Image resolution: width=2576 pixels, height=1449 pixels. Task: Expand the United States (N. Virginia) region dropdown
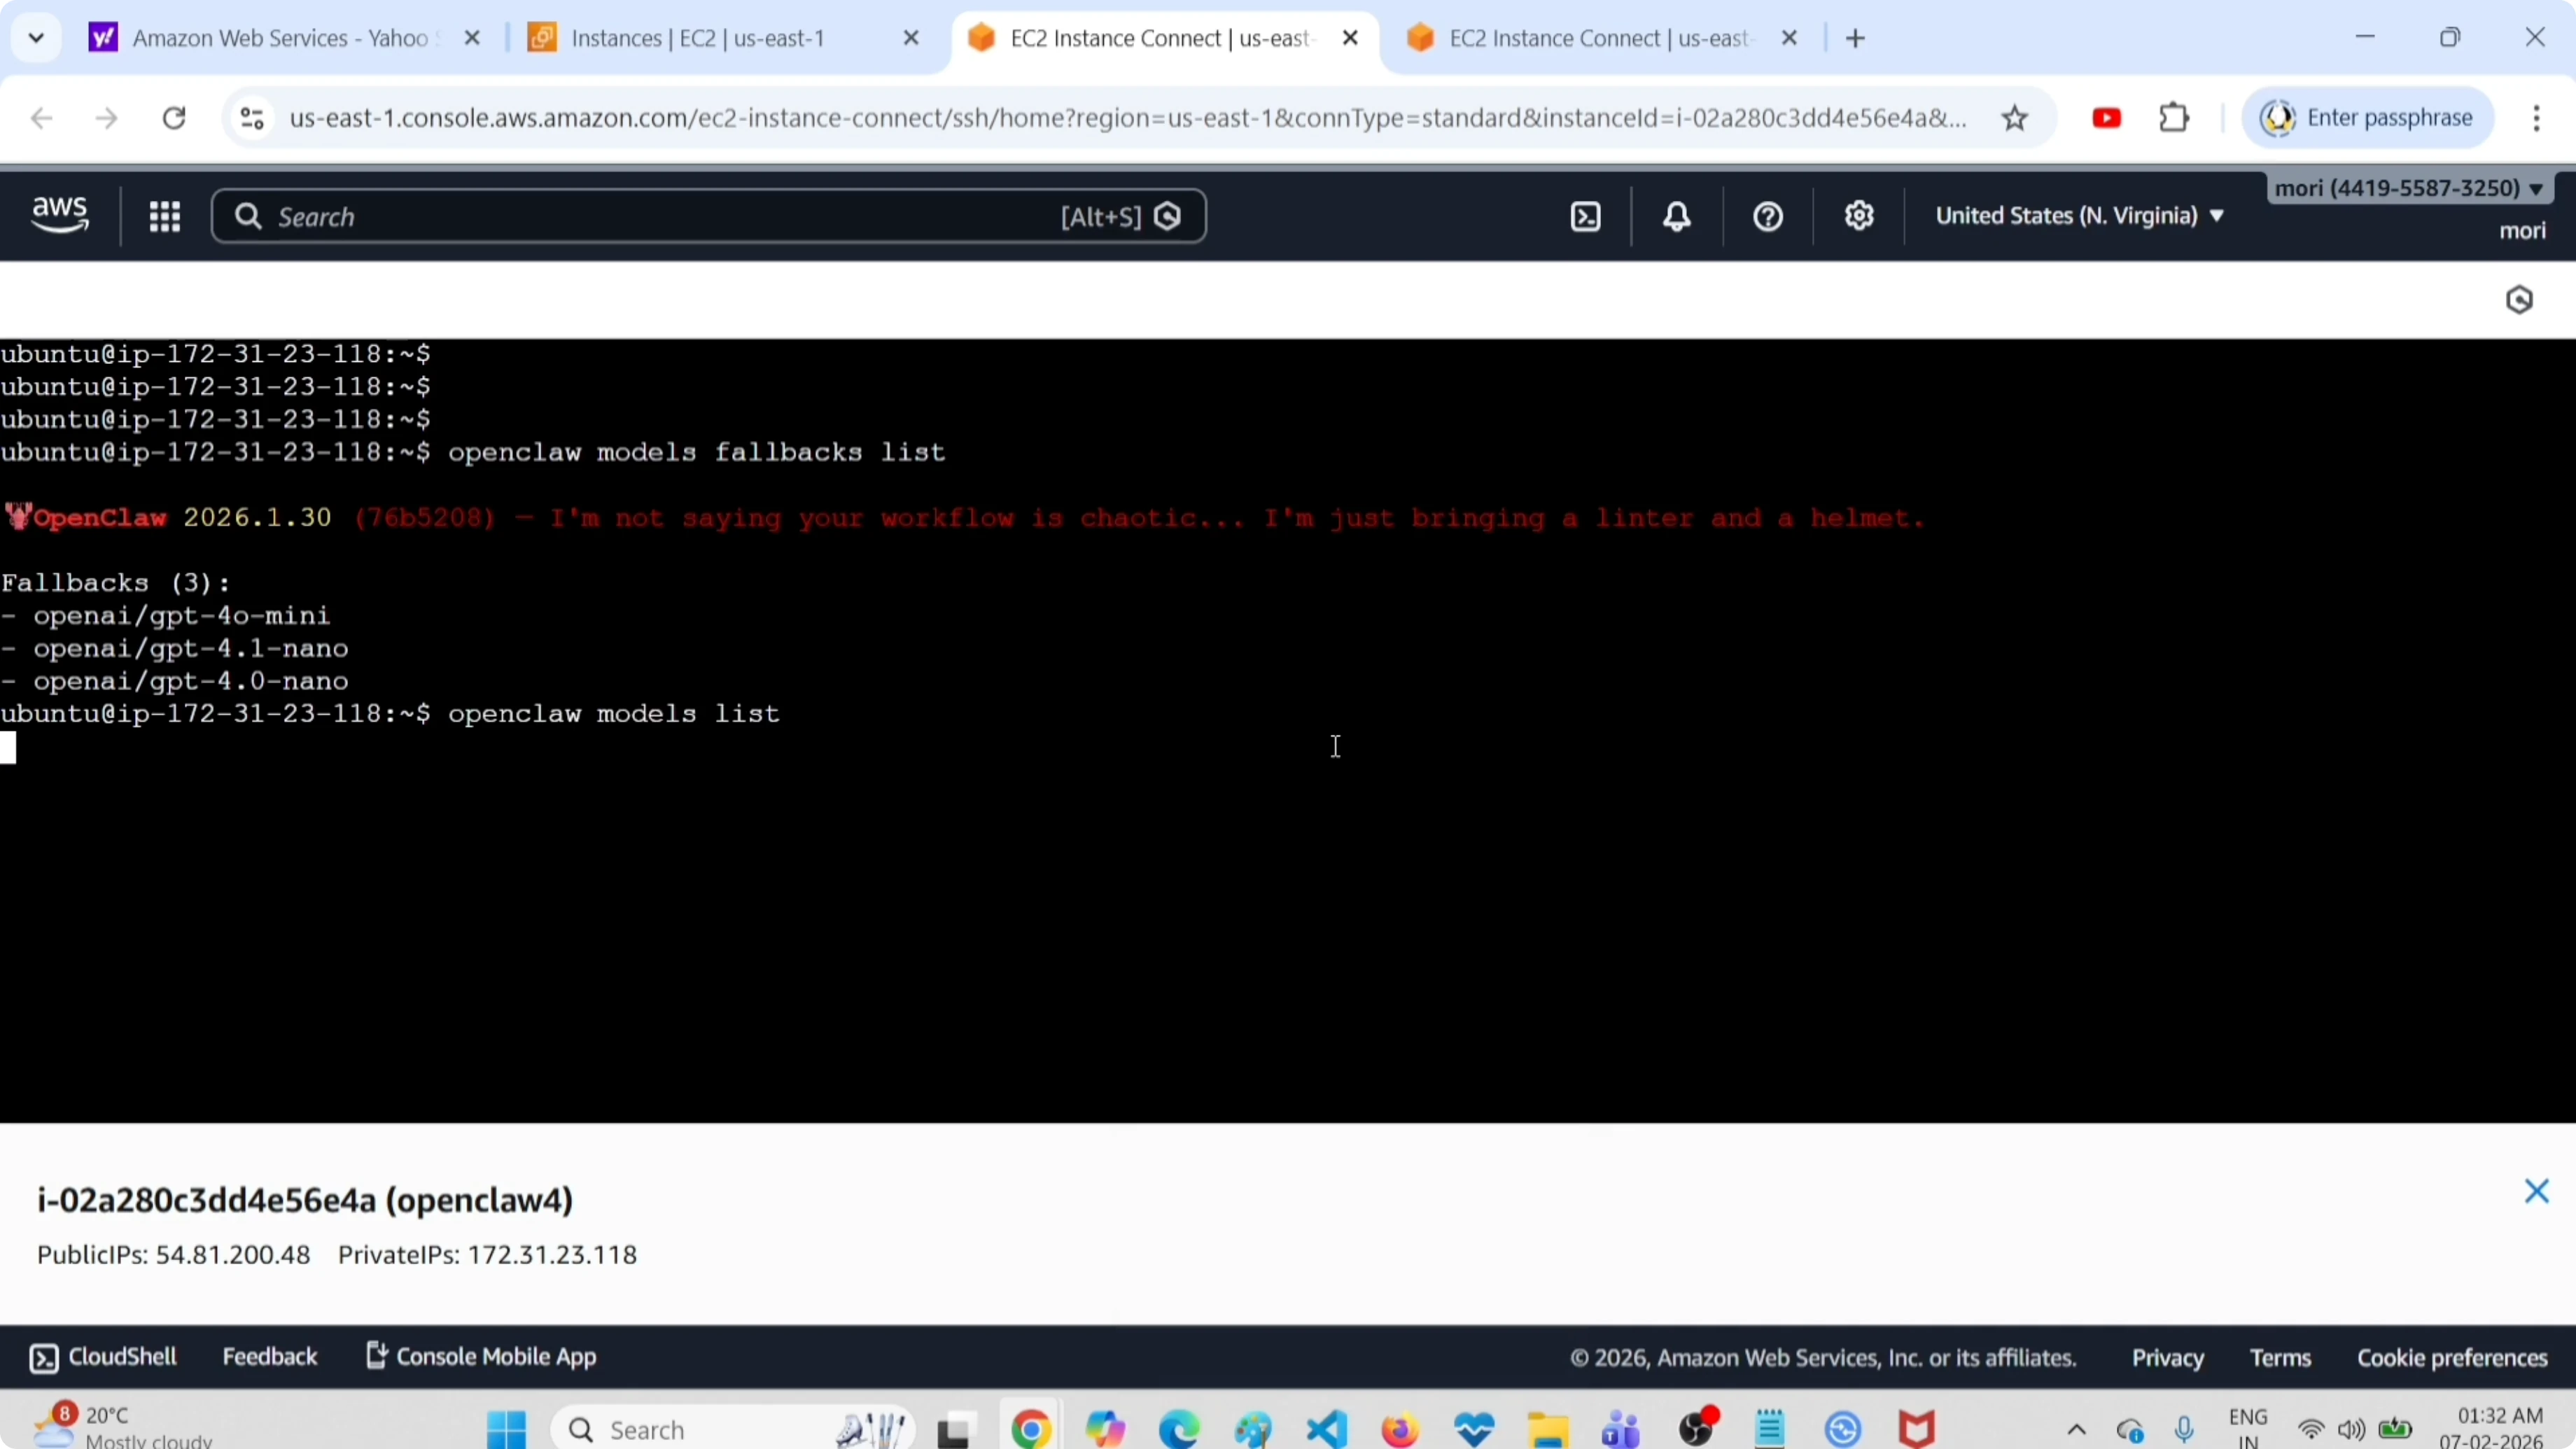pos(2079,216)
